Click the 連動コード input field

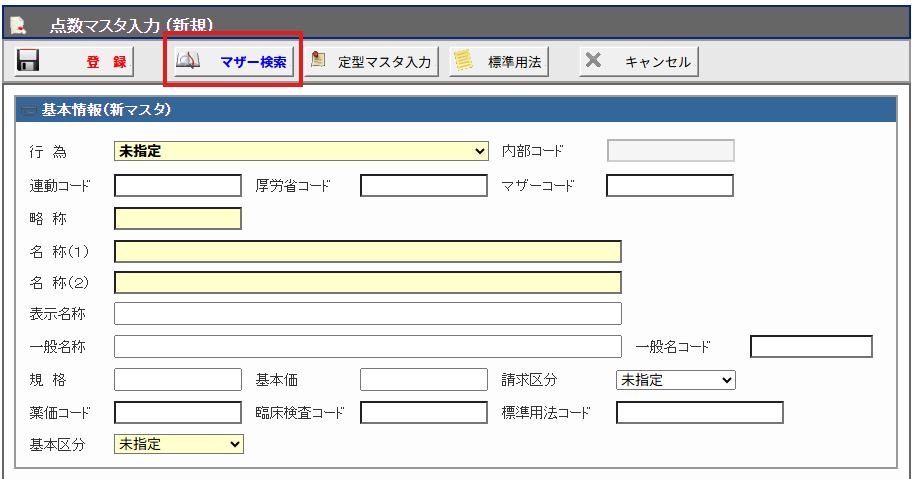178,185
